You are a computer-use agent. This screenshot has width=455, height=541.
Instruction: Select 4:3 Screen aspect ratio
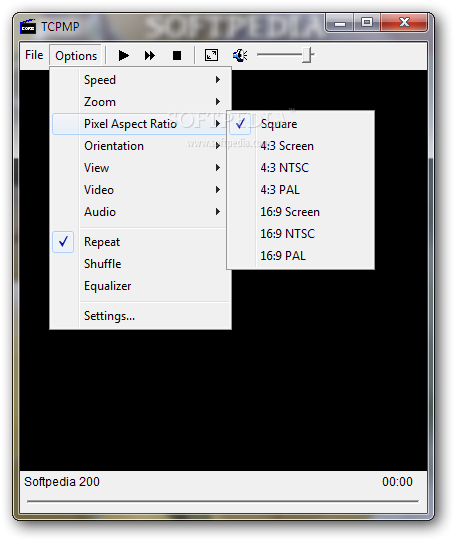click(301, 146)
